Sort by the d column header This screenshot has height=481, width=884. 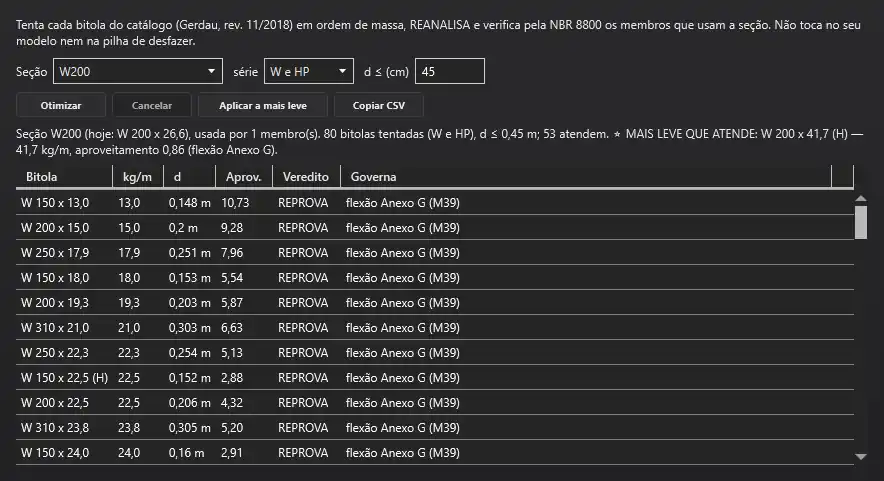[x=189, y=176]
